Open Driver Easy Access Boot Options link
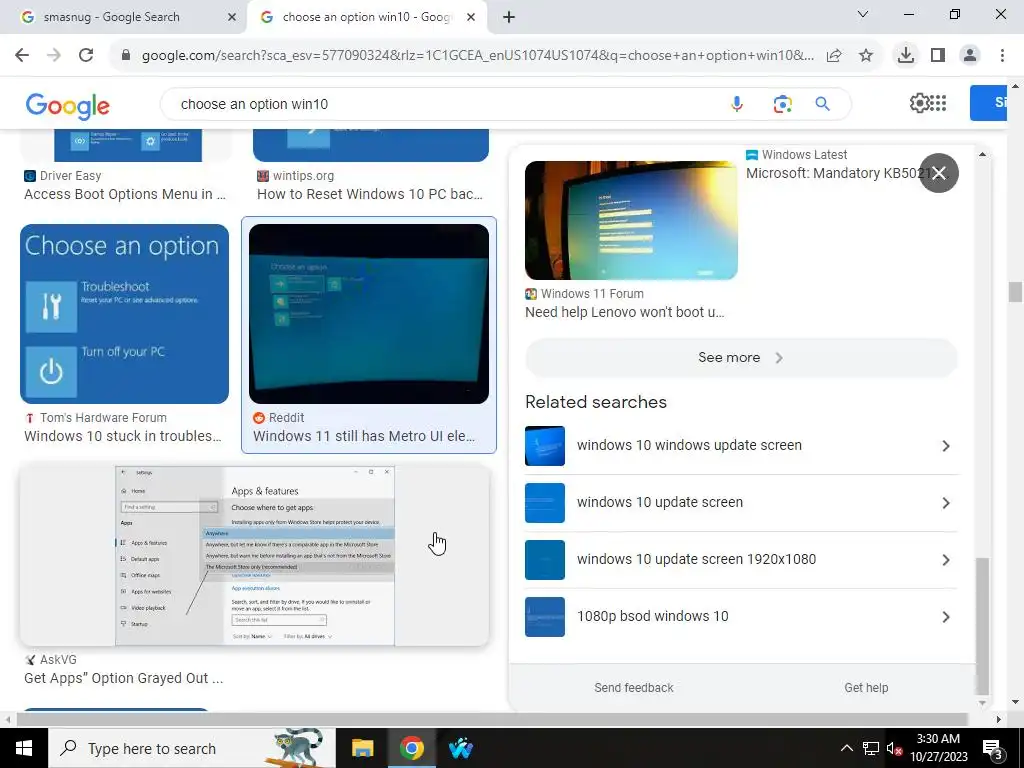Viewport: 1024px width, 768px height. point(125,194)
